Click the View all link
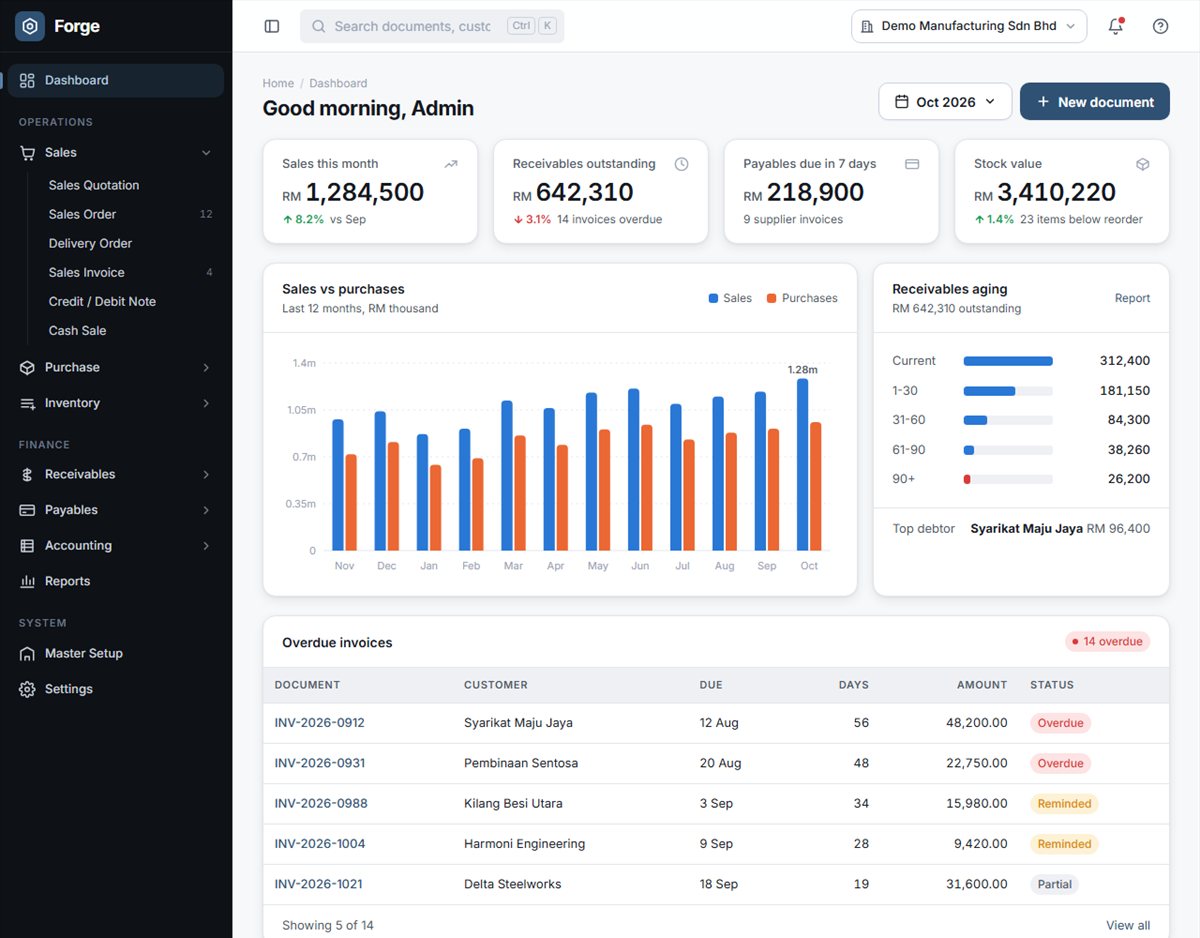 click(1128, 925)
